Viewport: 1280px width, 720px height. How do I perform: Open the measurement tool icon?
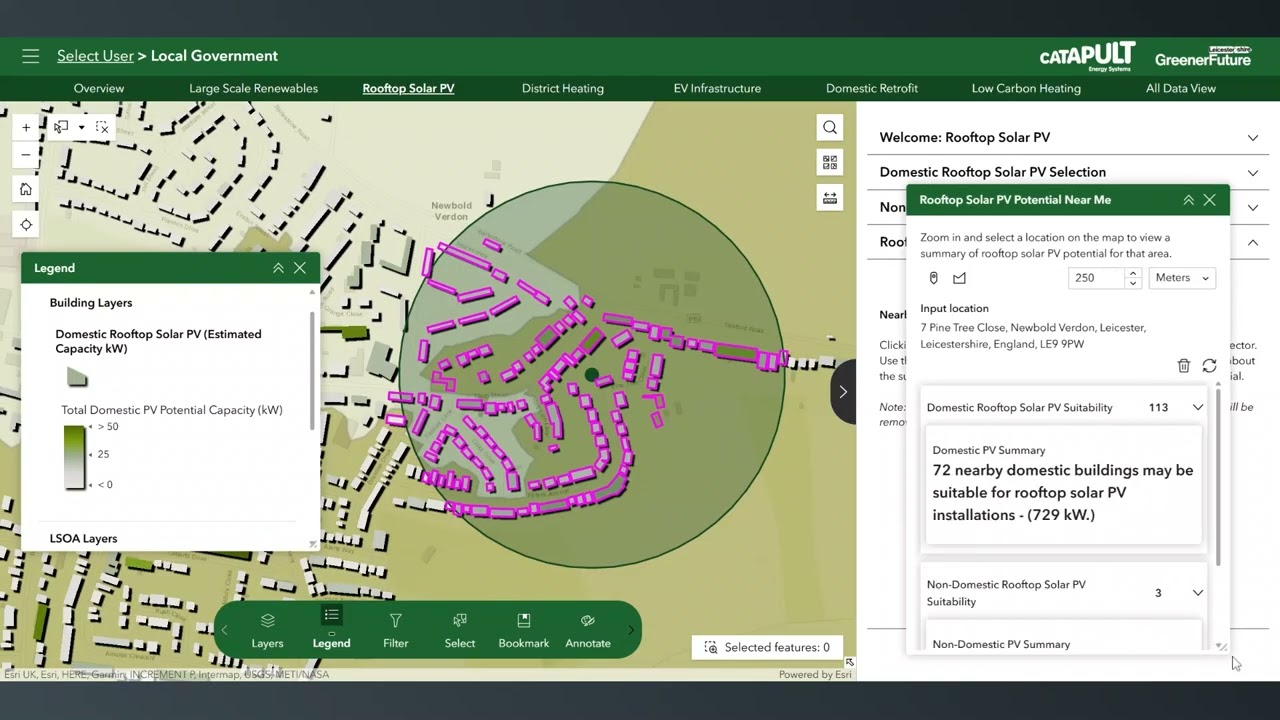830,198
